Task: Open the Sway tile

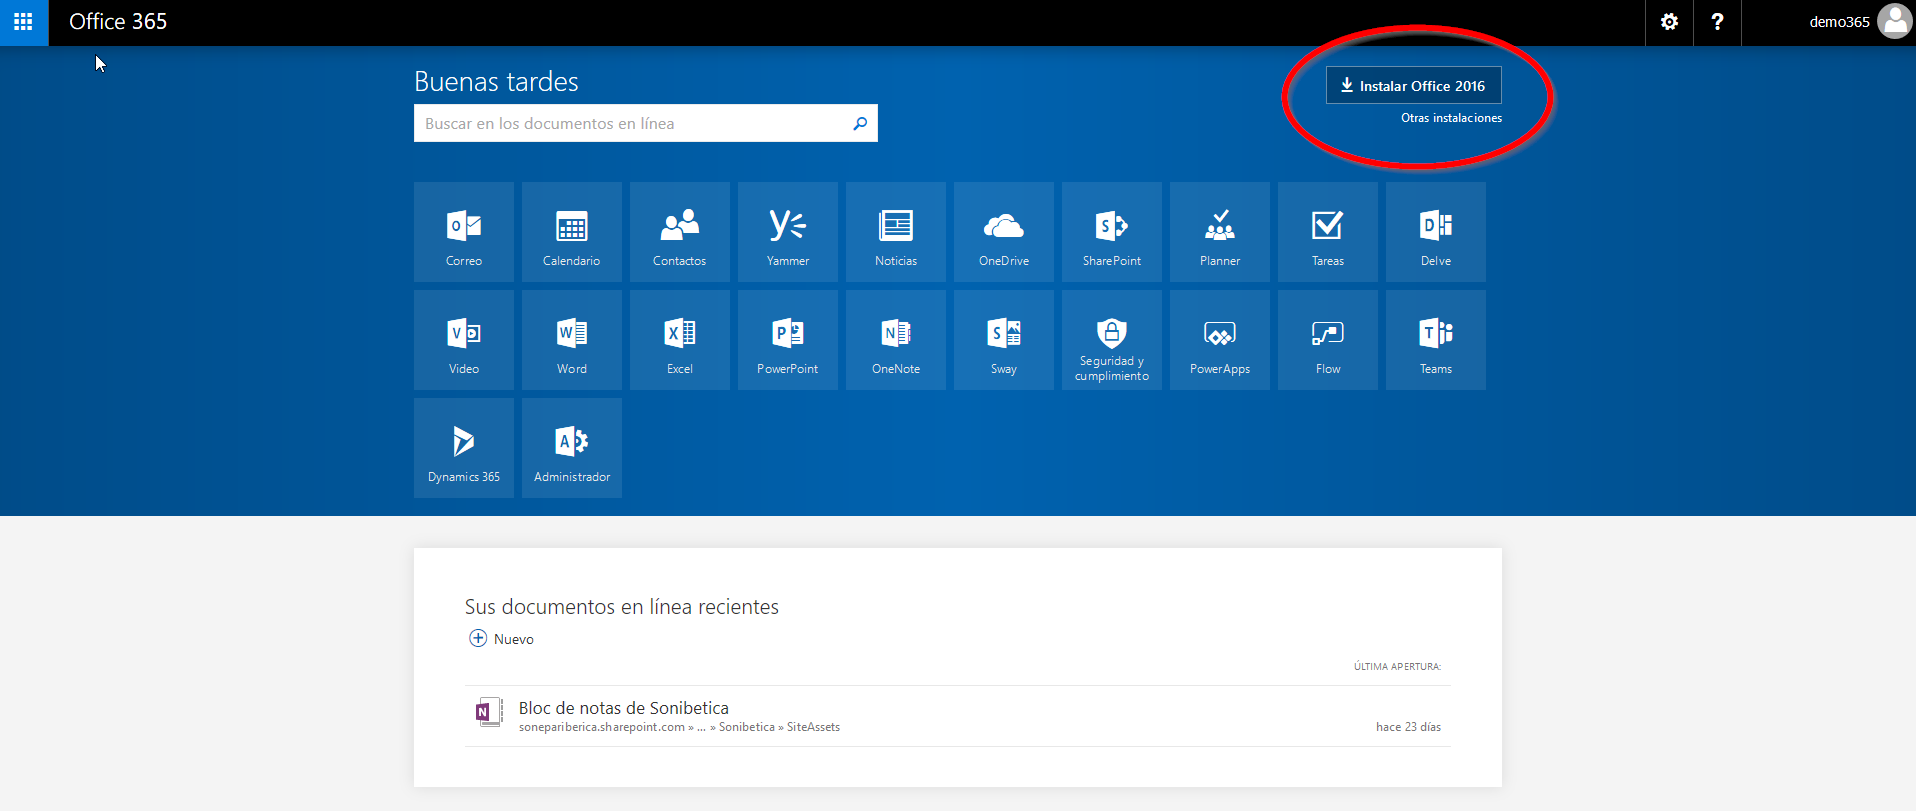Action: [1004, 340]
